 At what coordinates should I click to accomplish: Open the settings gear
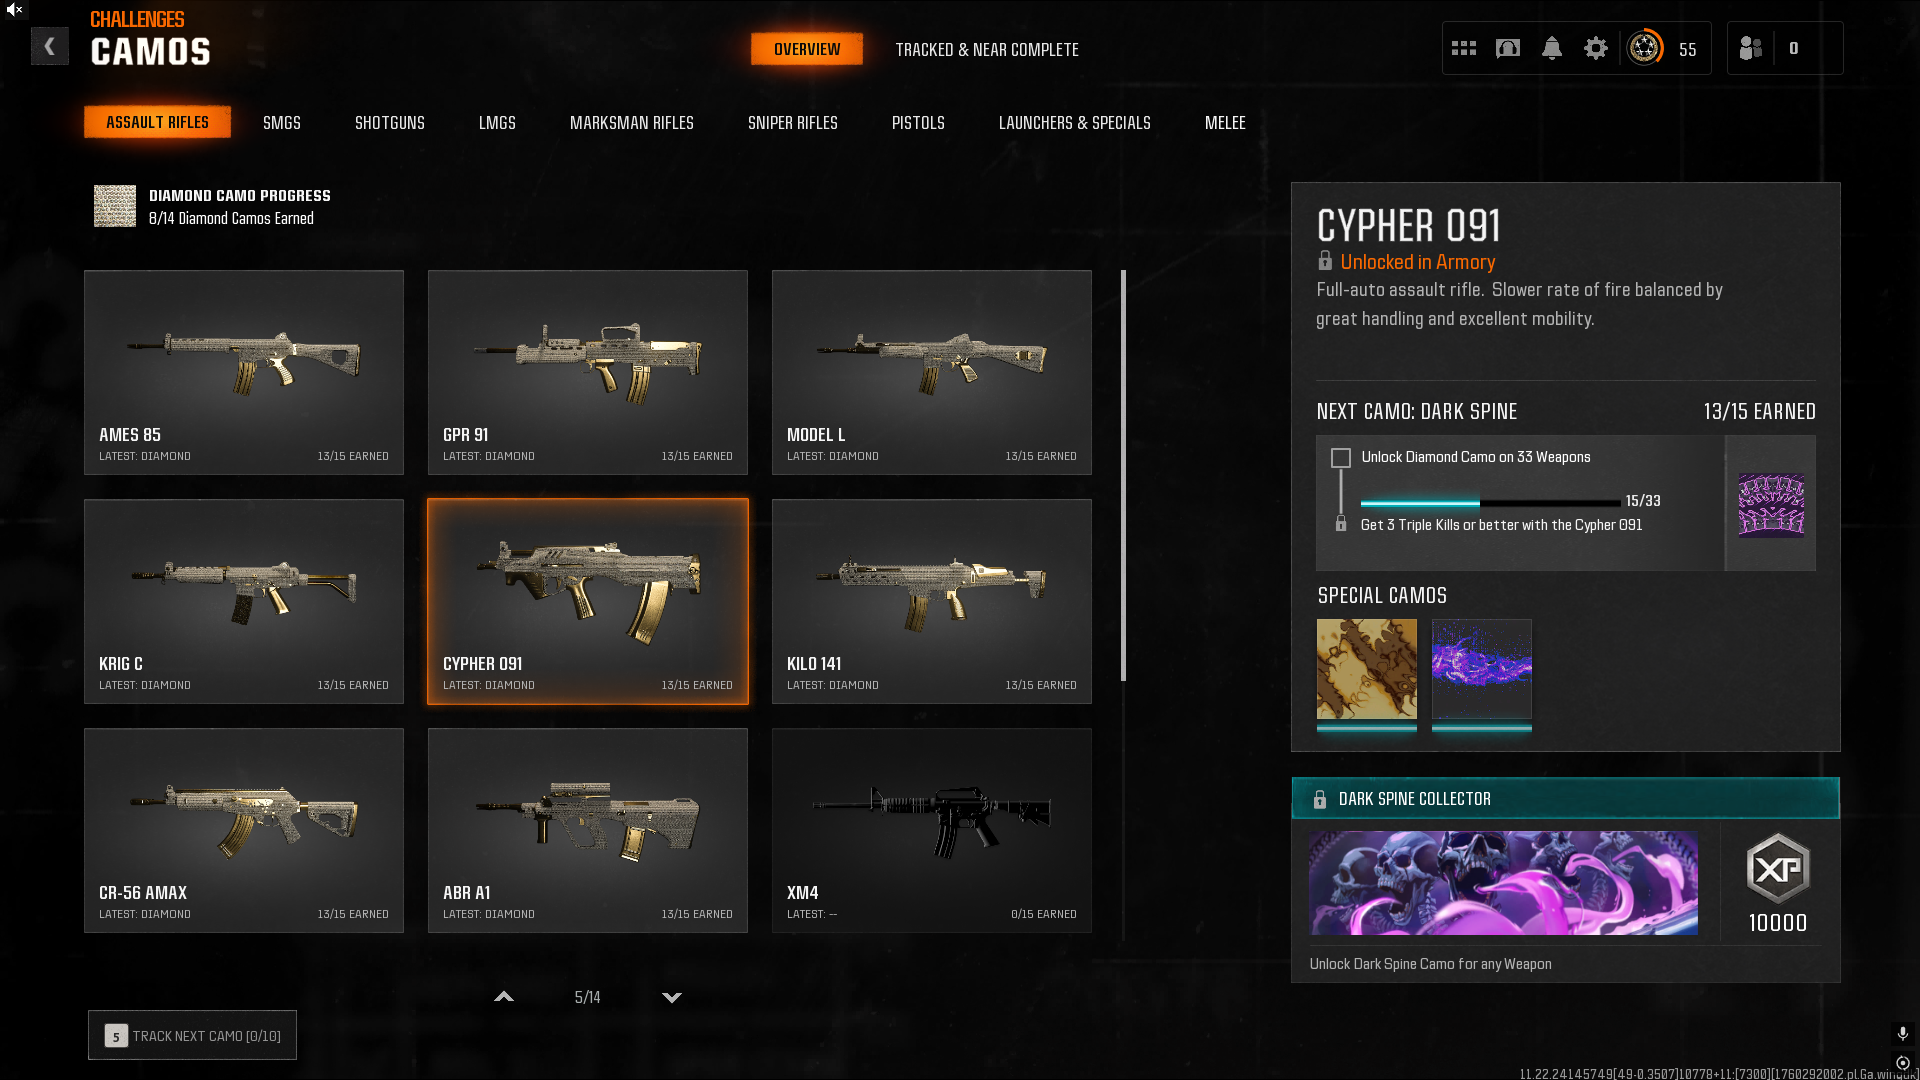pos(1596,48)
